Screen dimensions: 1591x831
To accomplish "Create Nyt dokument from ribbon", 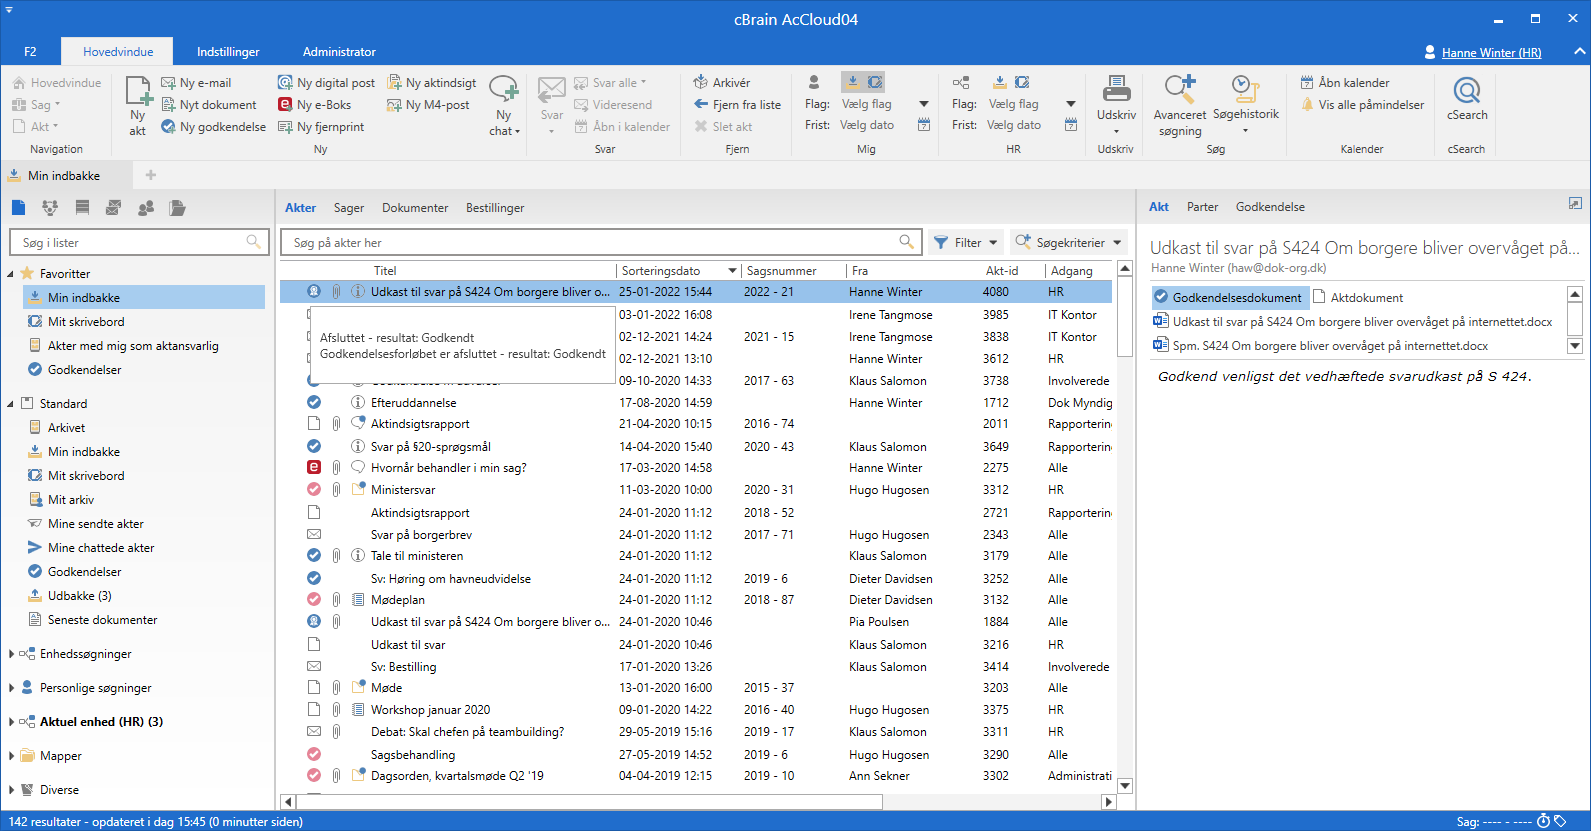I will 209,105.
